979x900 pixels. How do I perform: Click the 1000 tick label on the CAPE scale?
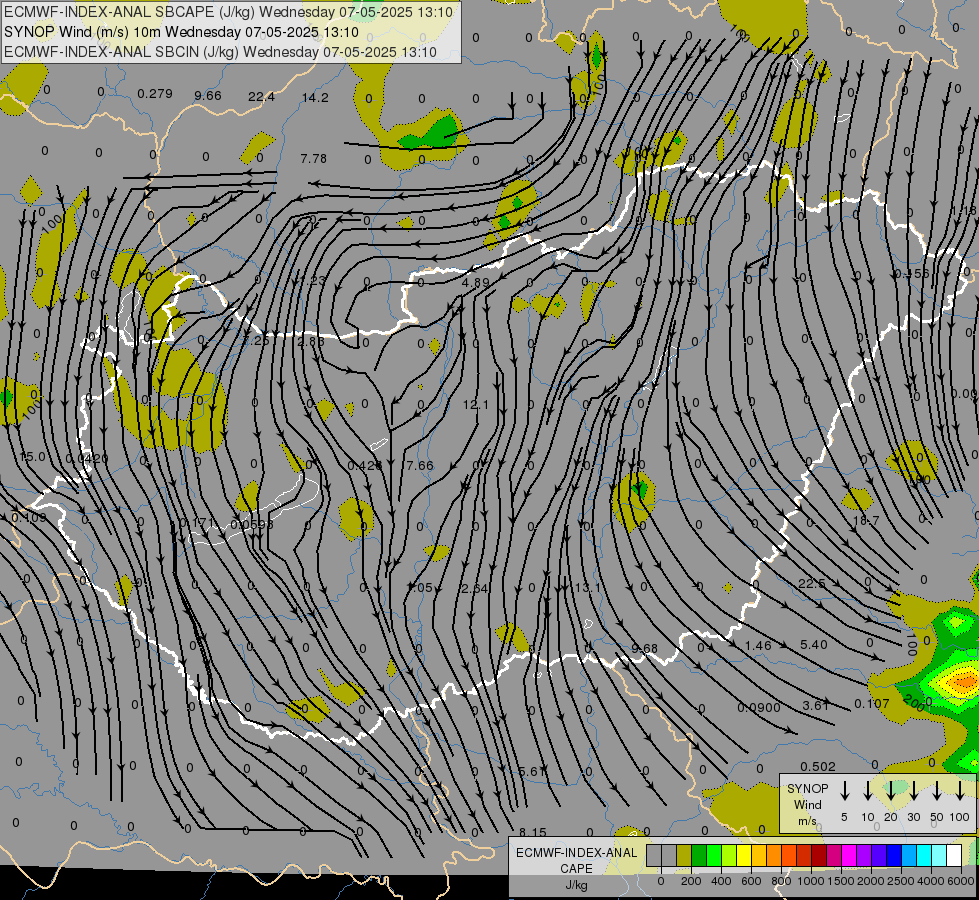click(811, 881)
